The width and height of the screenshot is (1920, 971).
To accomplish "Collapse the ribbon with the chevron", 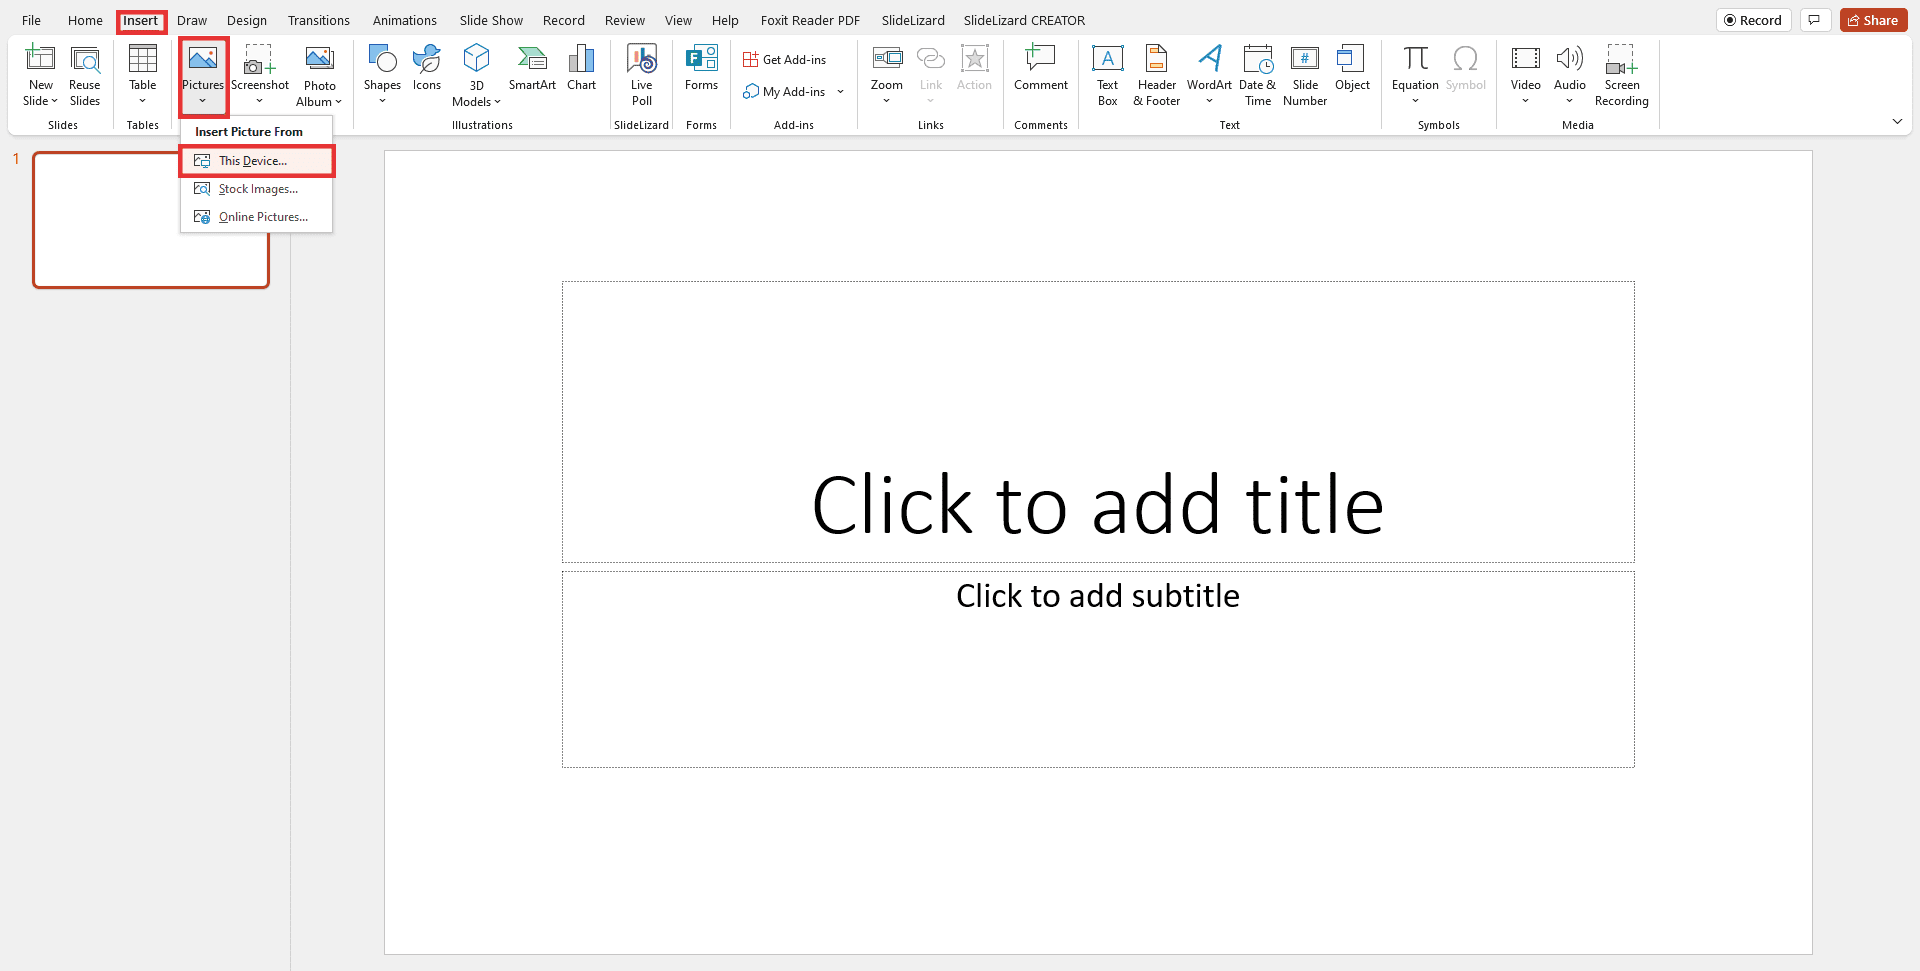I will point(1897,122).
